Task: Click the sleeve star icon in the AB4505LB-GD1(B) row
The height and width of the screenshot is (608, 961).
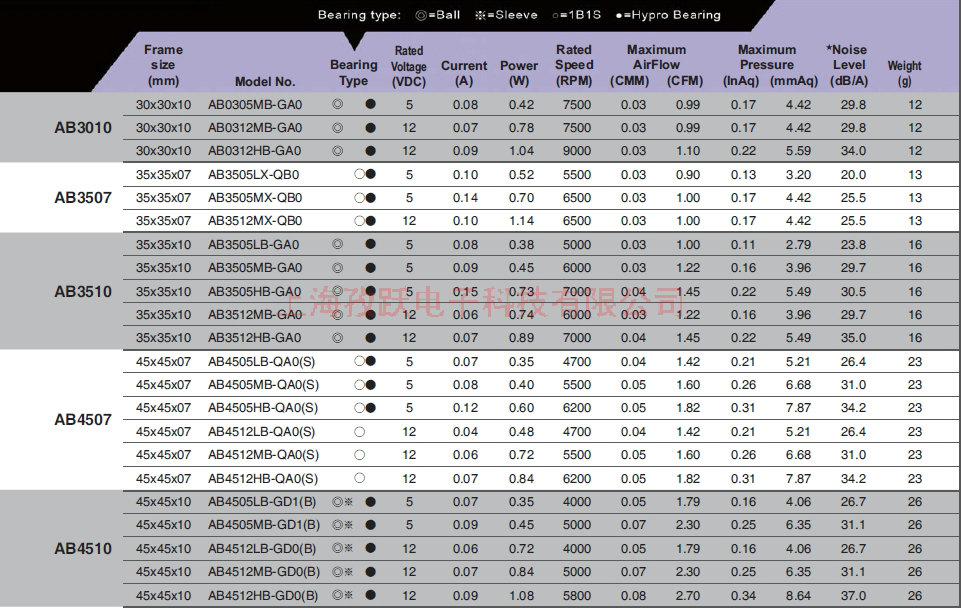Action: 348,502
